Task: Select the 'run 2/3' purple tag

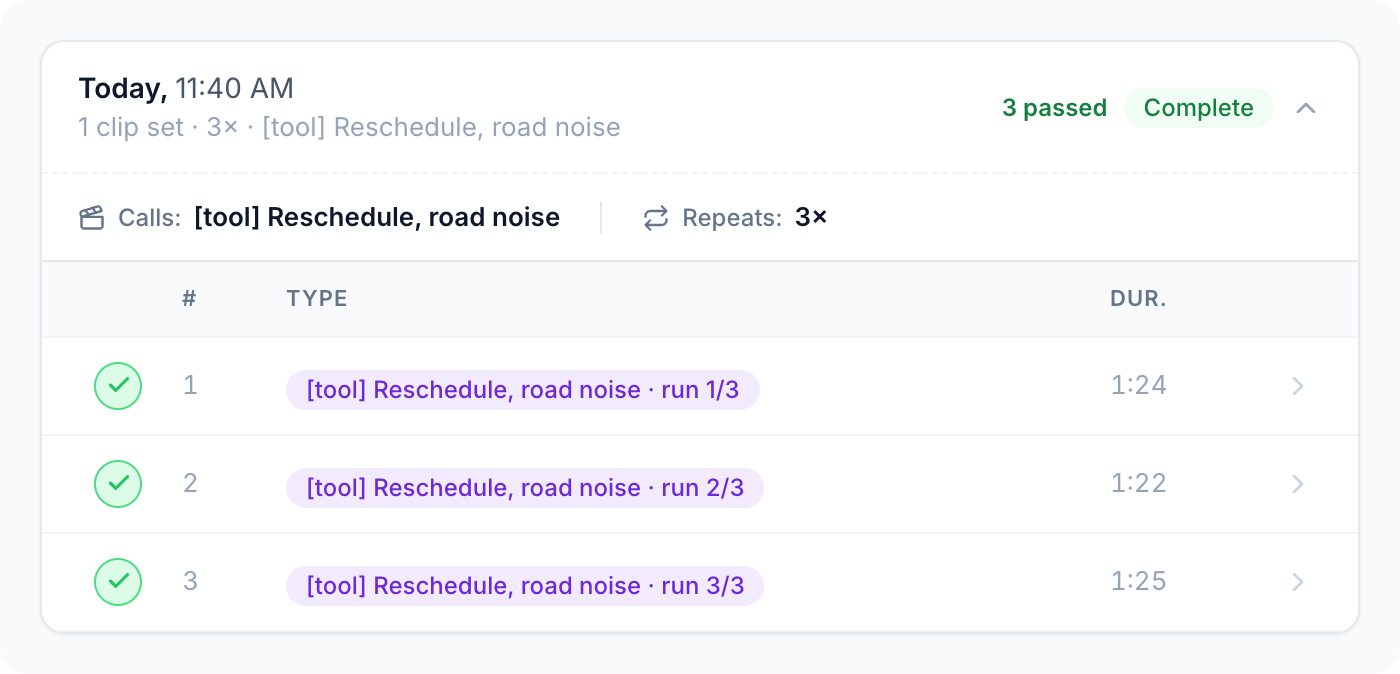Action: pos(525,488)
